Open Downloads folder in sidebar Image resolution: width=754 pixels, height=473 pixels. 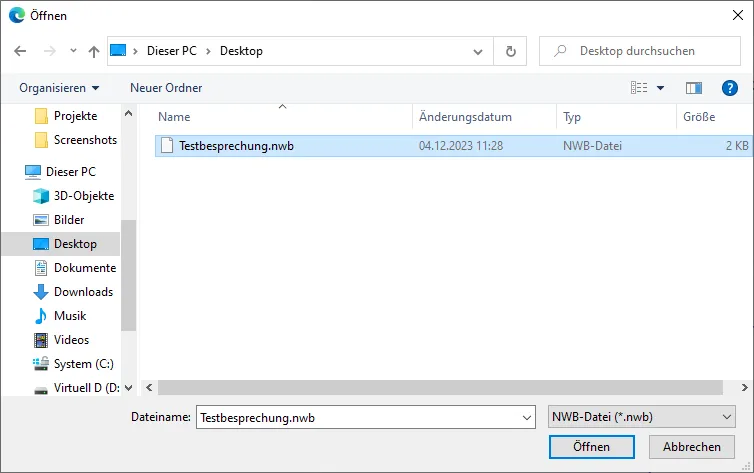(83, 292)
